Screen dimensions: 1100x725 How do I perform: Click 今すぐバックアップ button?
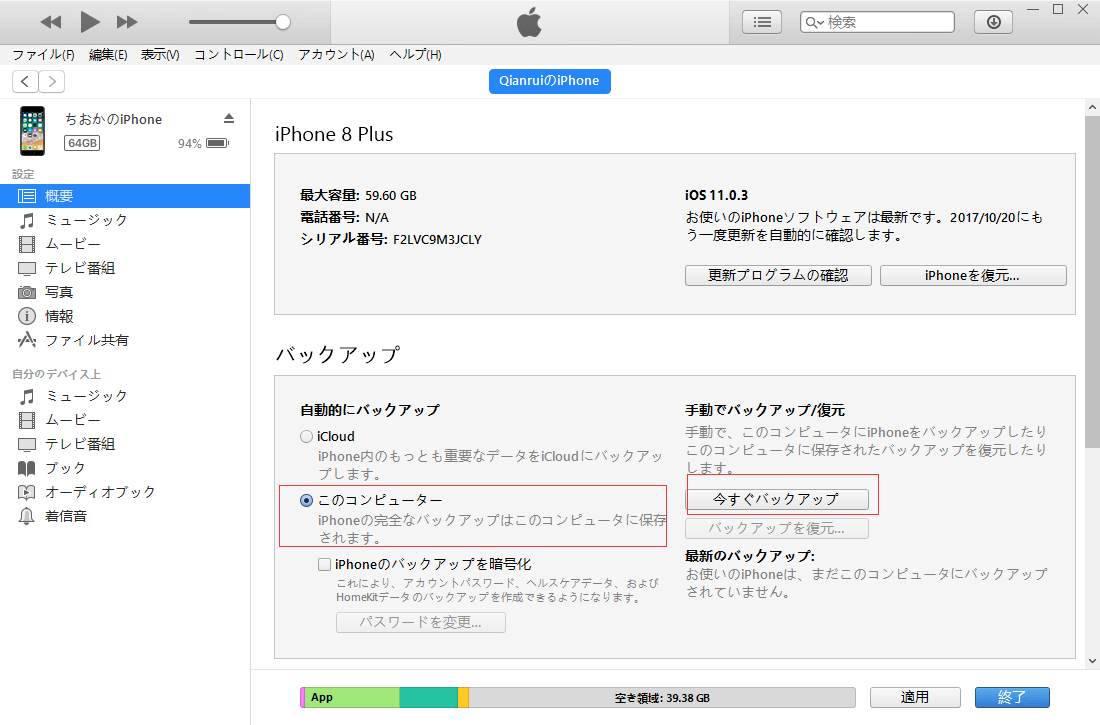coord(778,499)
